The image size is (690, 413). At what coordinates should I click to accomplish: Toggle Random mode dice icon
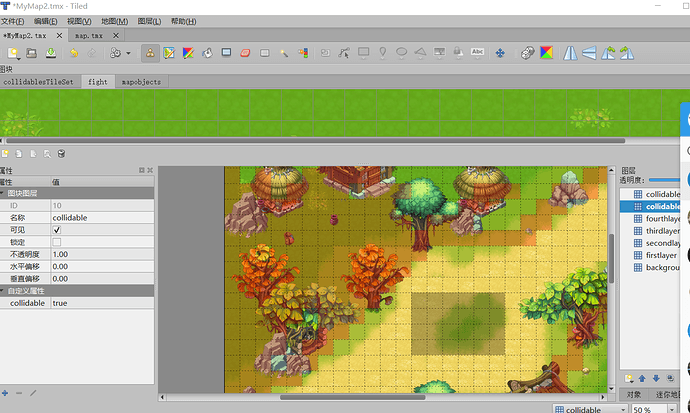point(527,53)
